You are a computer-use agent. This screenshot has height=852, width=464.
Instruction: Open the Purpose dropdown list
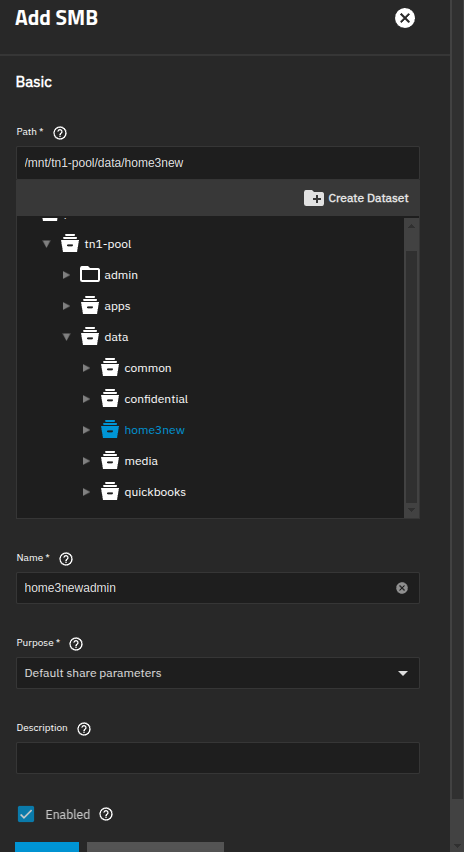[218, 673]
